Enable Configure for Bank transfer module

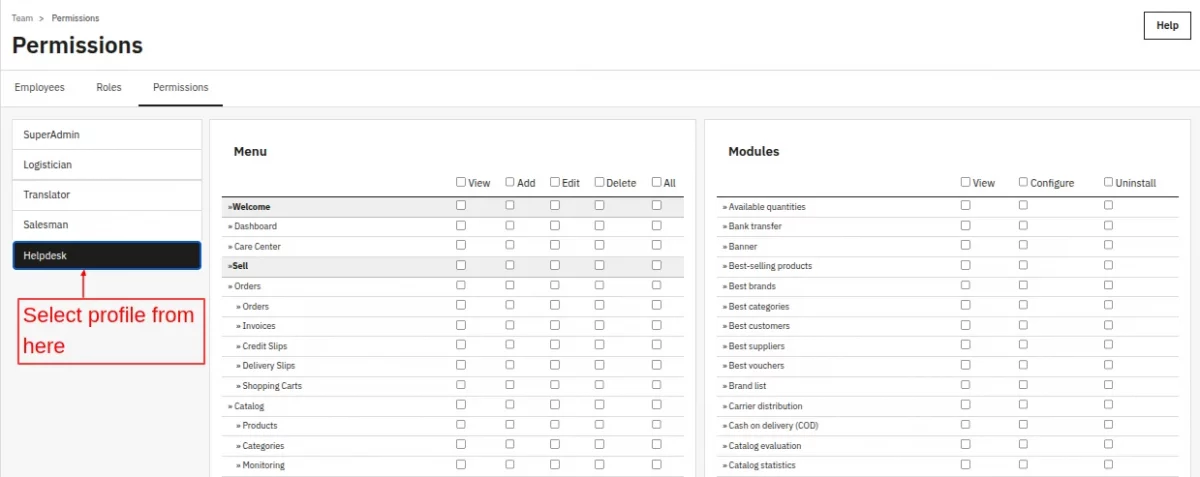[1023, 225]
